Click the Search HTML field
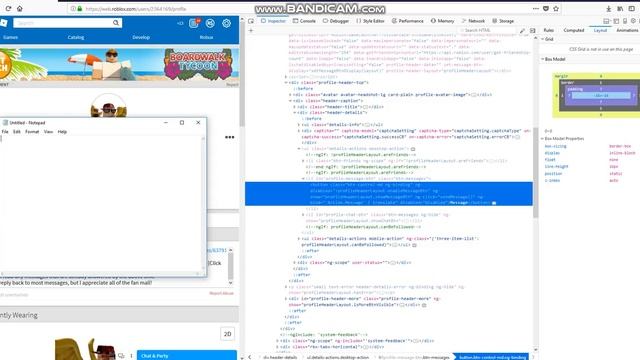The height and width of the screenshot is (360, 640). (488, 31)
